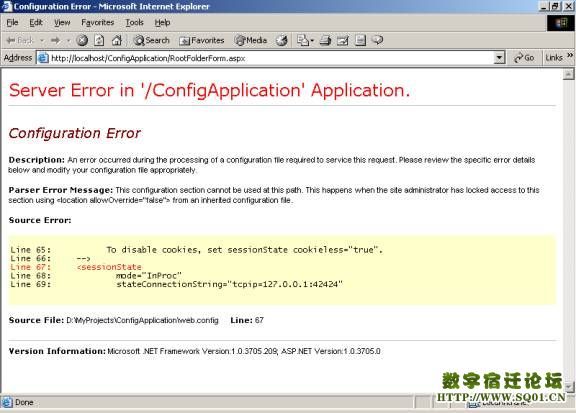Open the Favorites menu
The image size is (576, 413).
click(x=97, y=23)
